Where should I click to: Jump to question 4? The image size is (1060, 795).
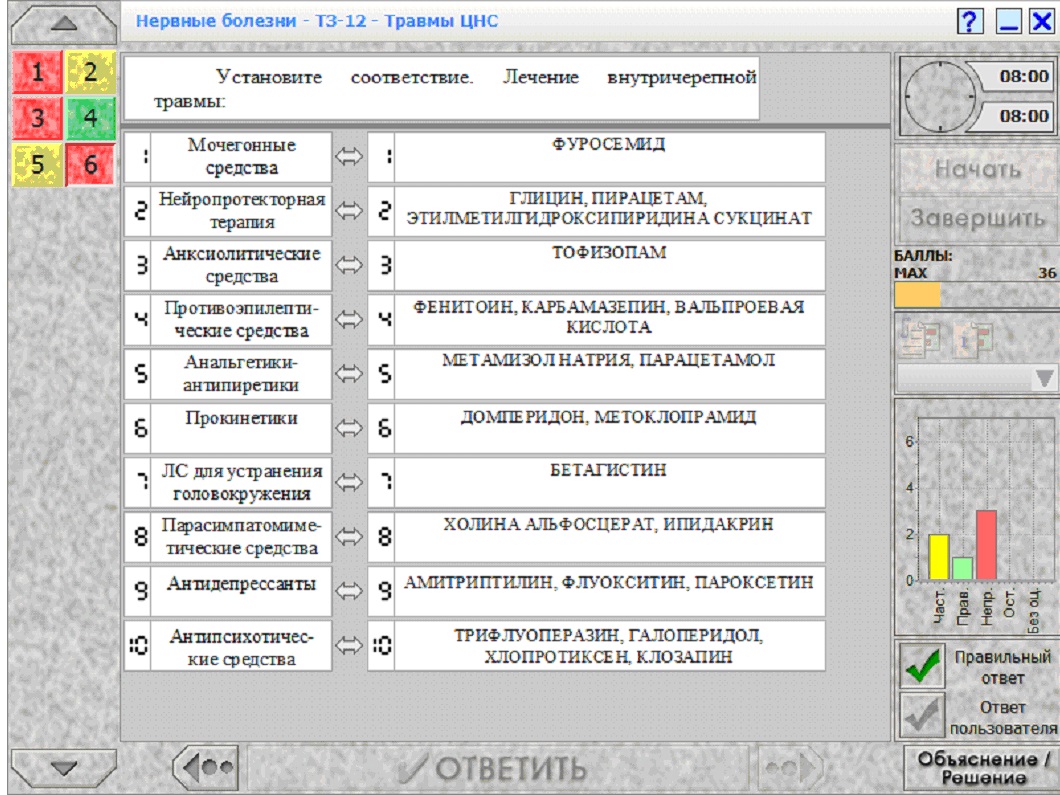(x=91, y=118)
